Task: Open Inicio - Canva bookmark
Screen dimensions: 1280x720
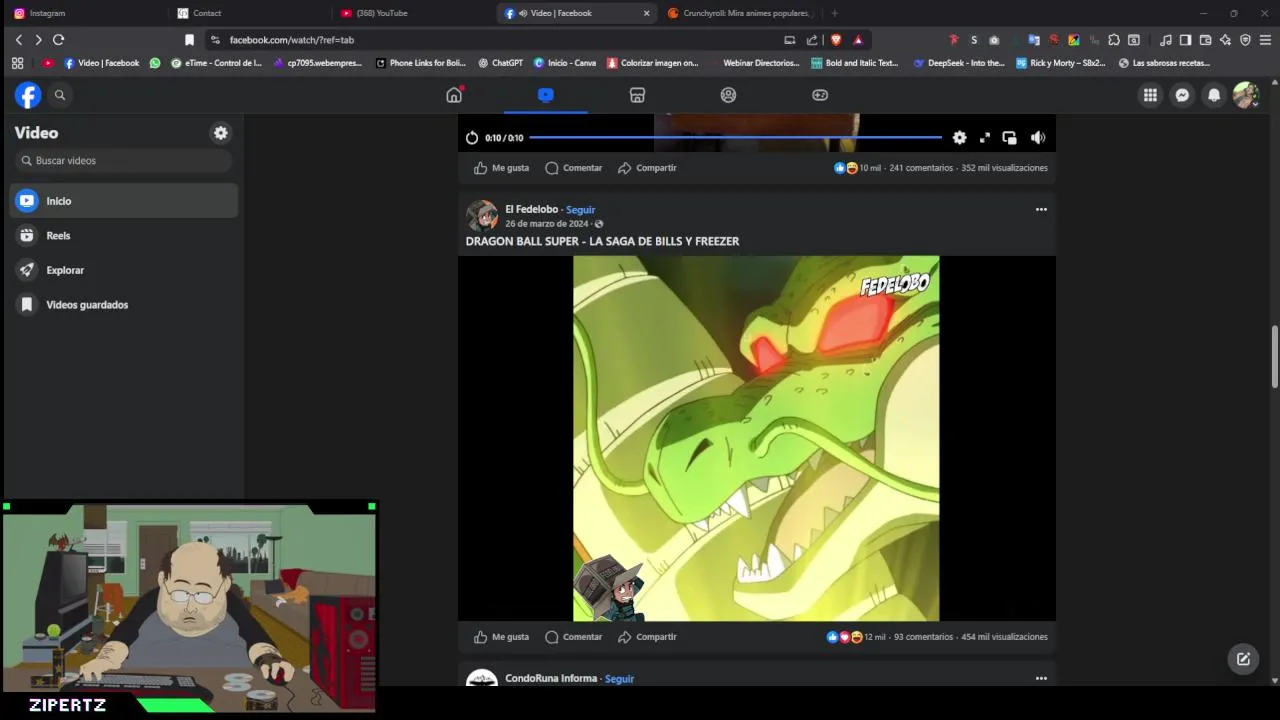Action: (x=565, y=63)
